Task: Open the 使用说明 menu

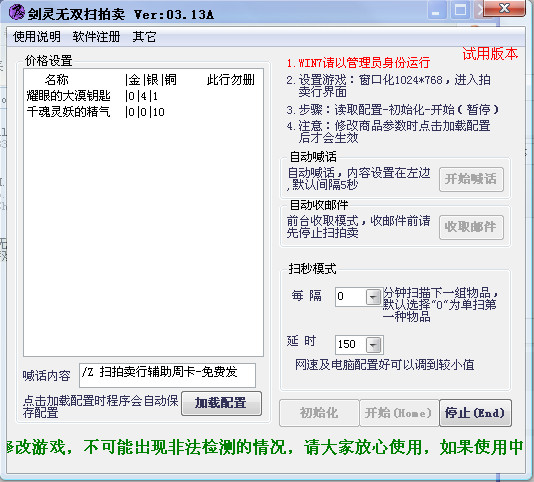Action: [37, 36]
